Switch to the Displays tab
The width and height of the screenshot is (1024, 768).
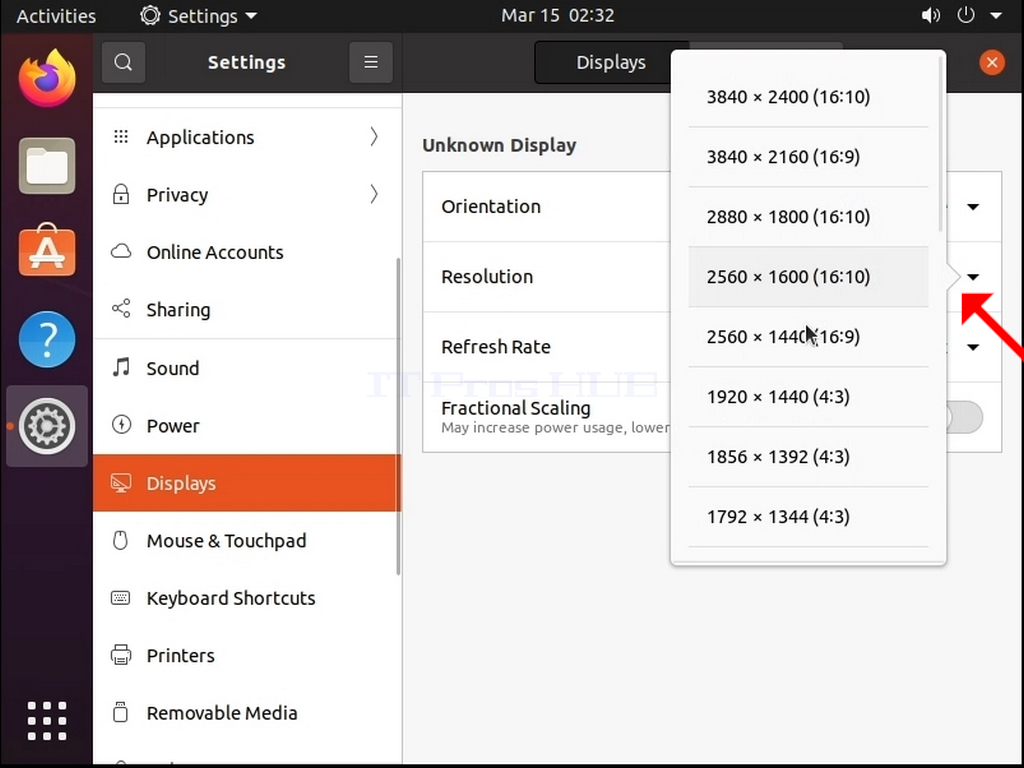611,63
